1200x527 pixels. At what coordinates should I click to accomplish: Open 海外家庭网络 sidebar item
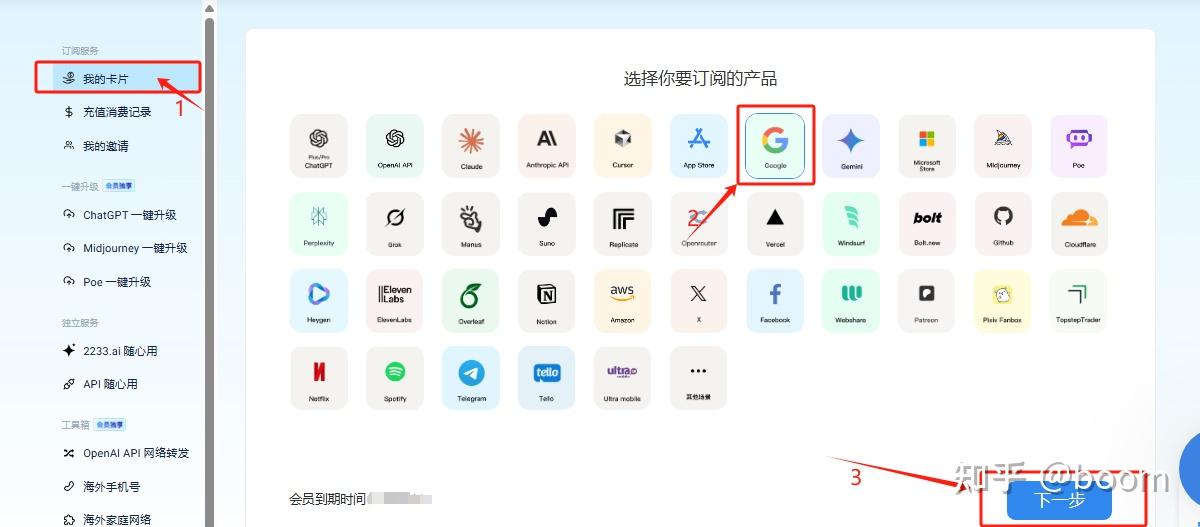click(x=107, y=520)
